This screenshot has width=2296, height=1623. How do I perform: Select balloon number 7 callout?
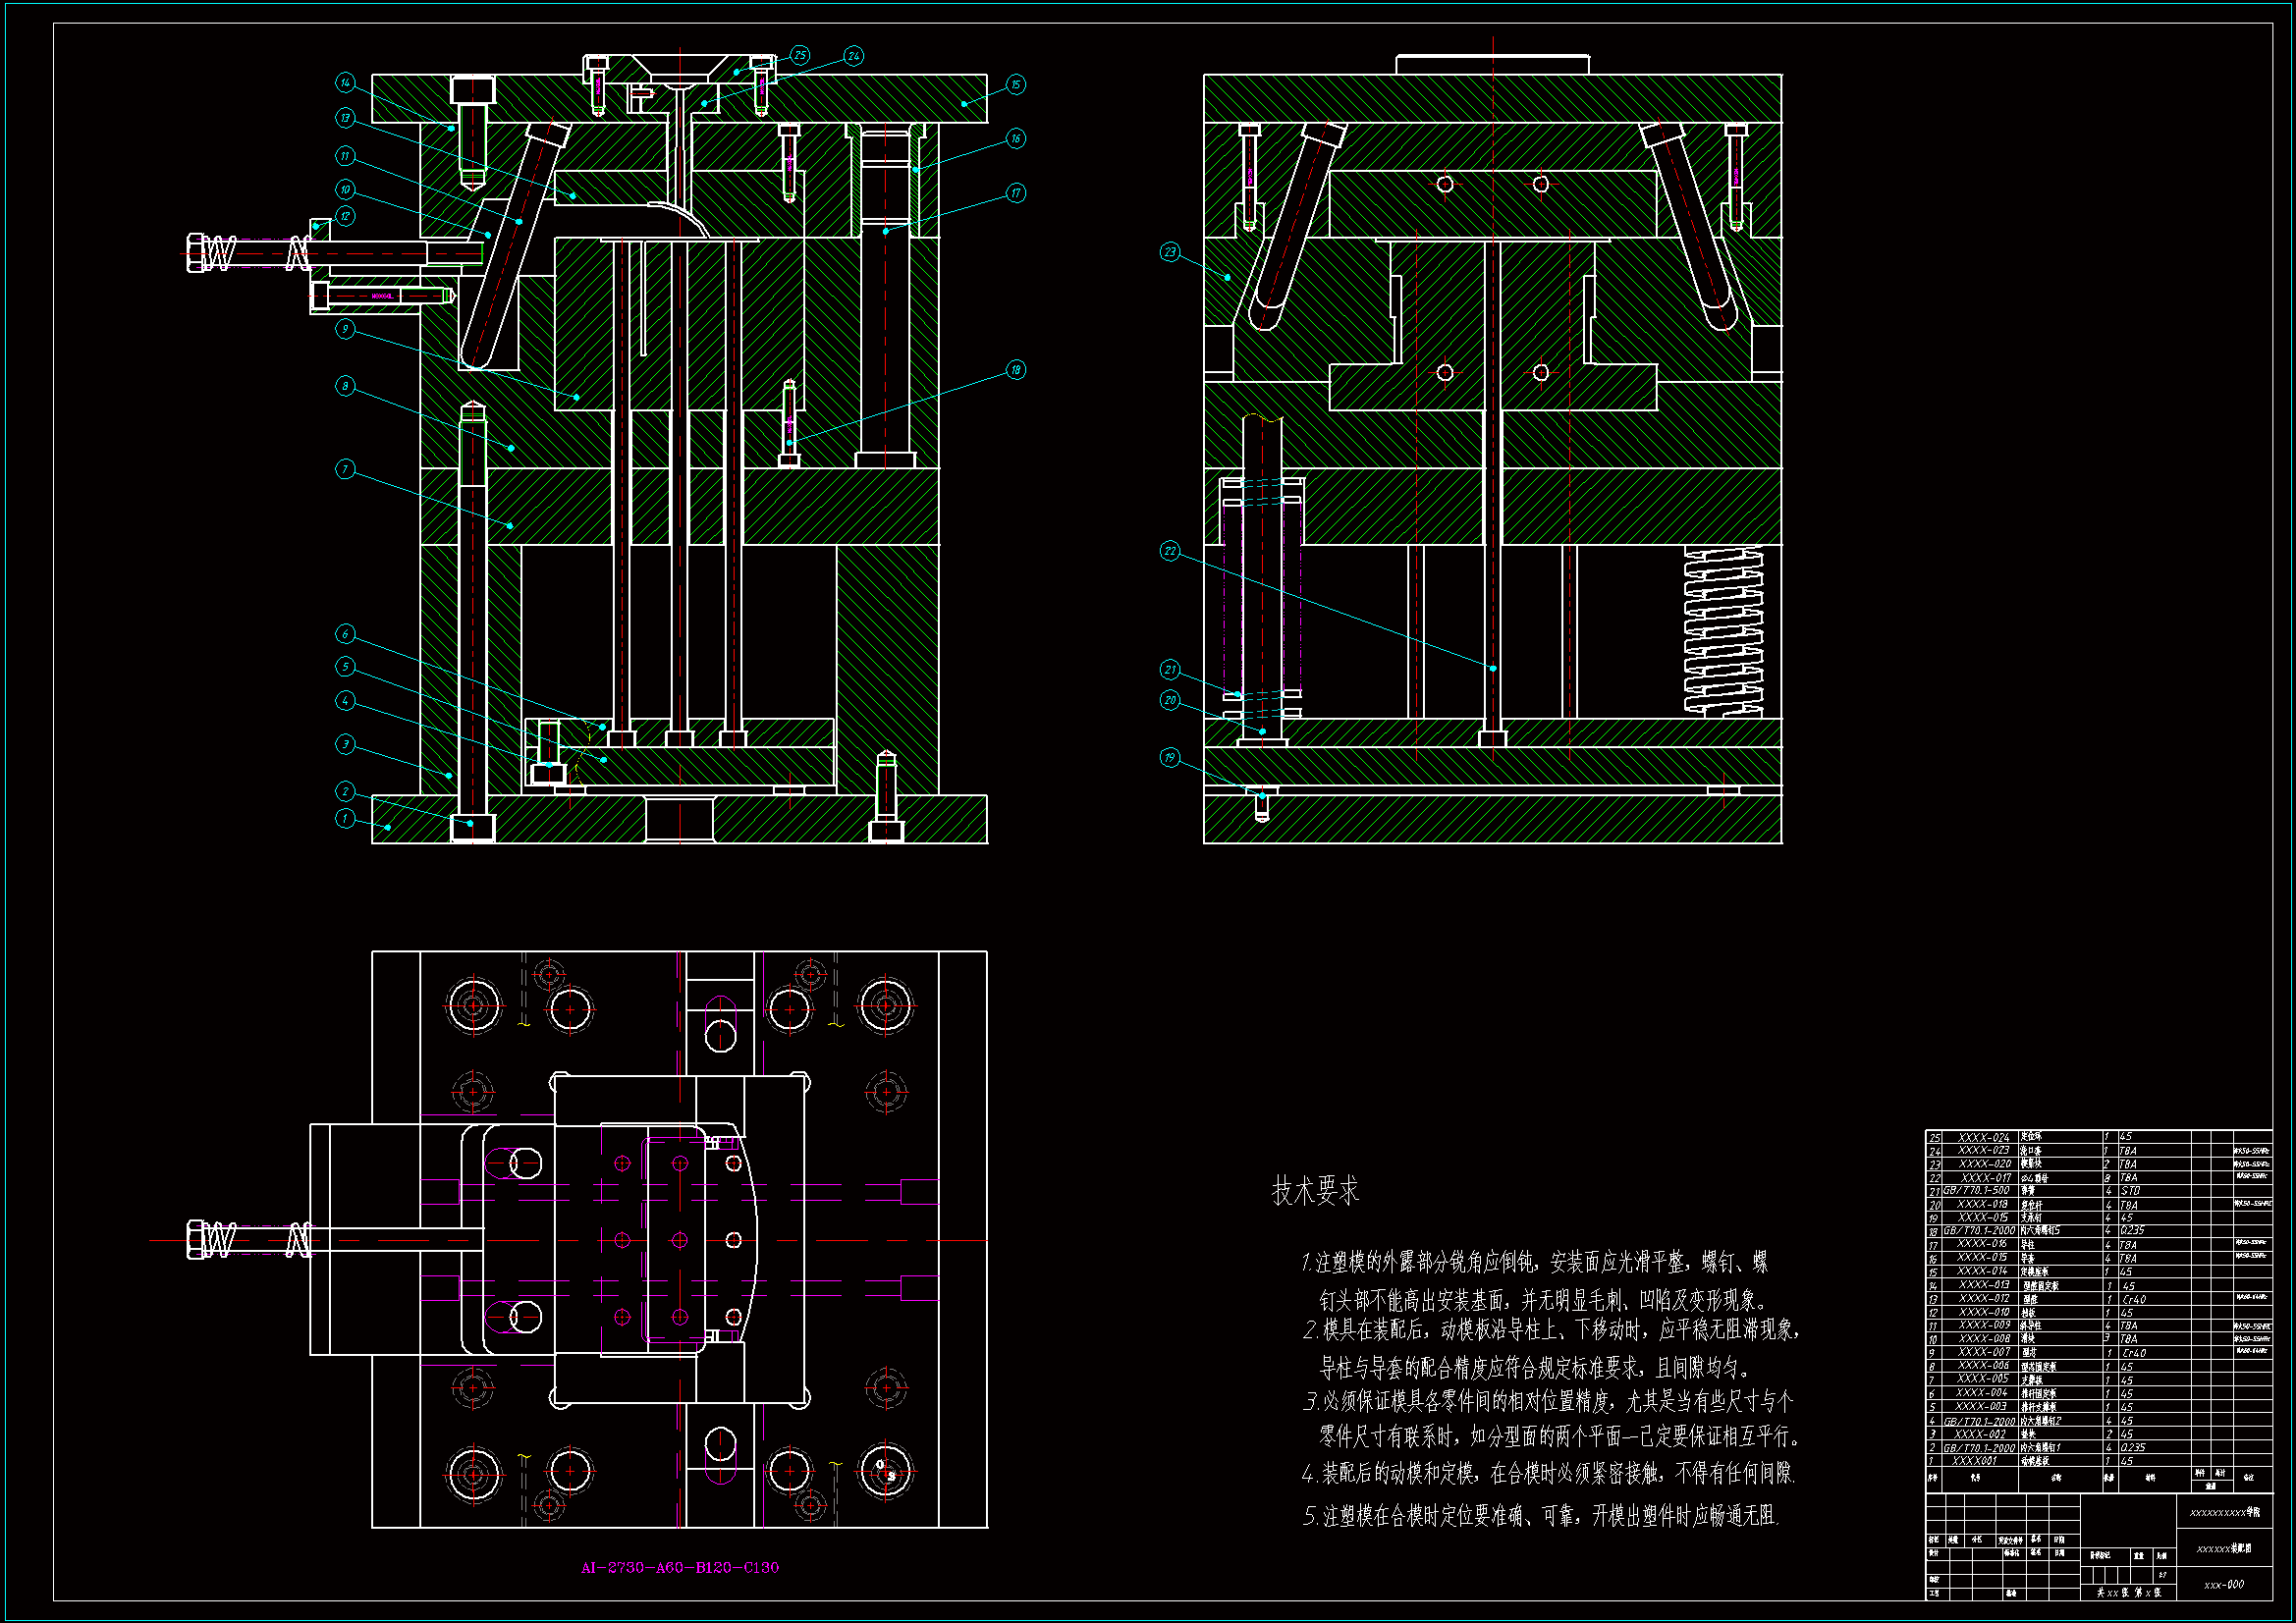pos(345,469)
